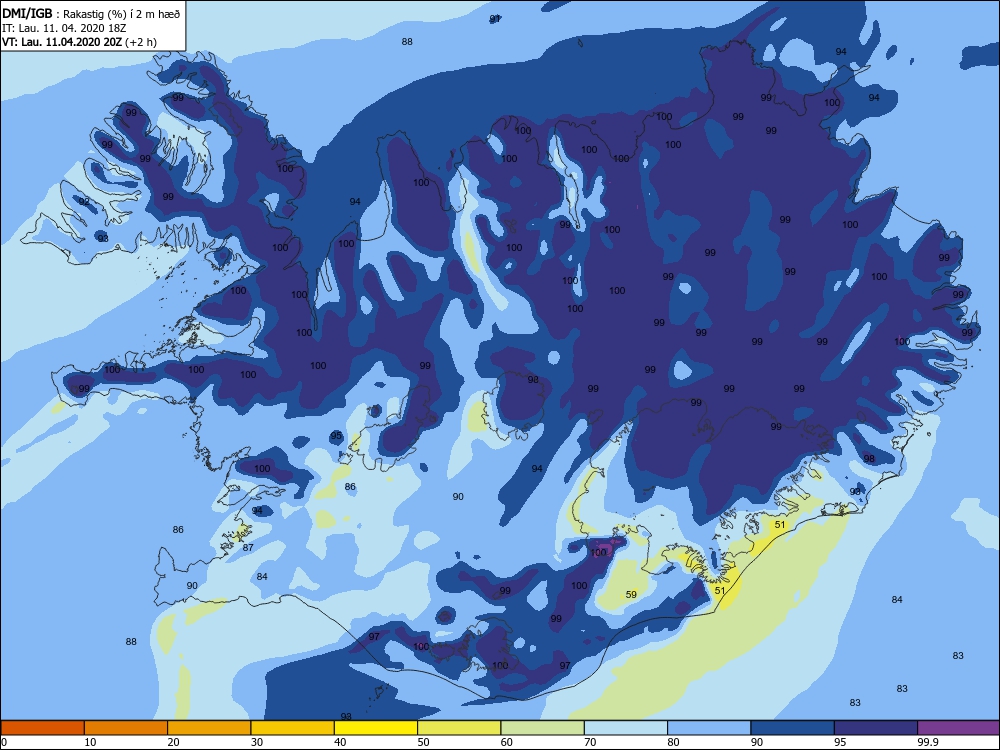This screenshot has width=1000, height=750.
Task: Click the pale yellow 50–60 legend swatch
Action: coord(459,728)
